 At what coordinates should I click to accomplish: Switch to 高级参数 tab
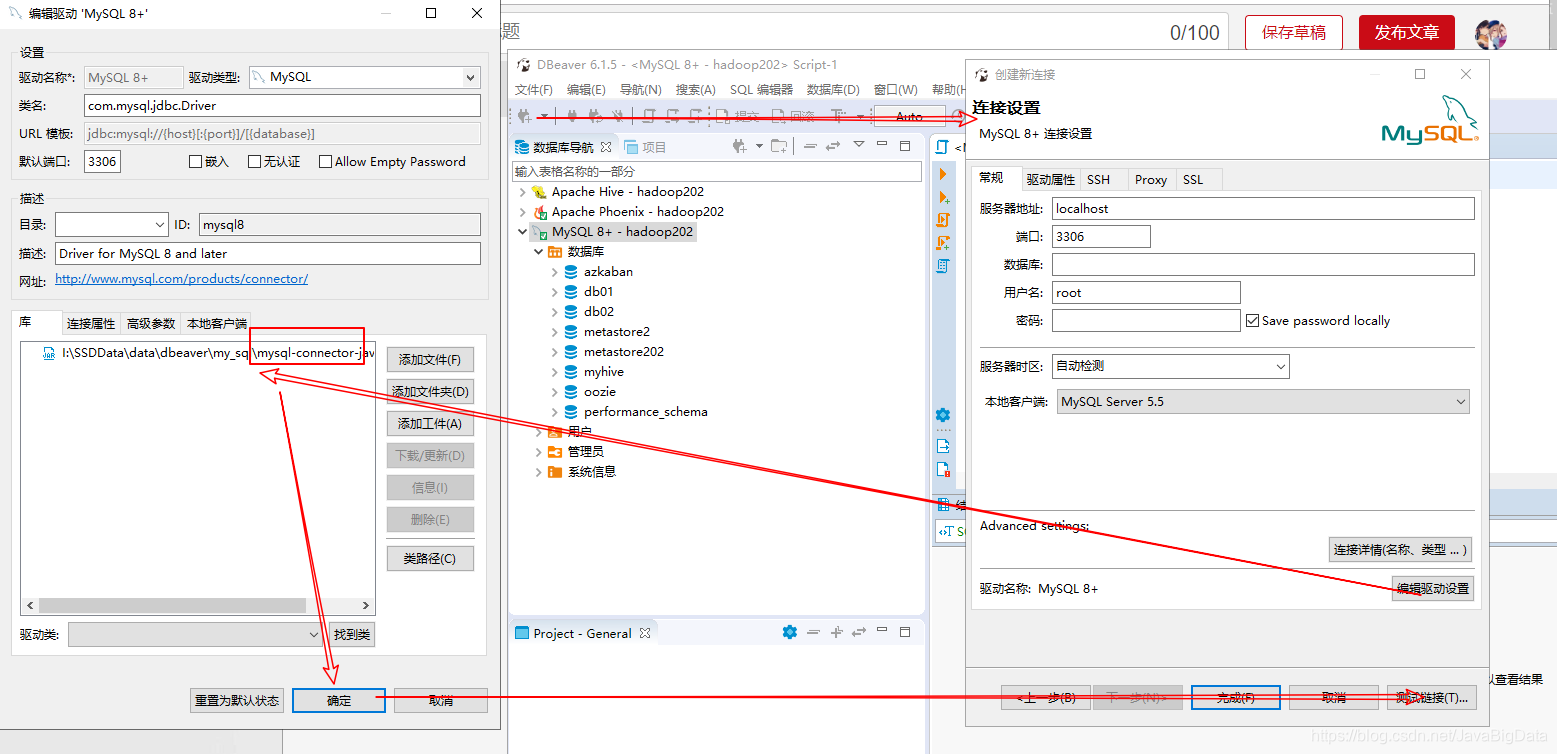[151, 323]
